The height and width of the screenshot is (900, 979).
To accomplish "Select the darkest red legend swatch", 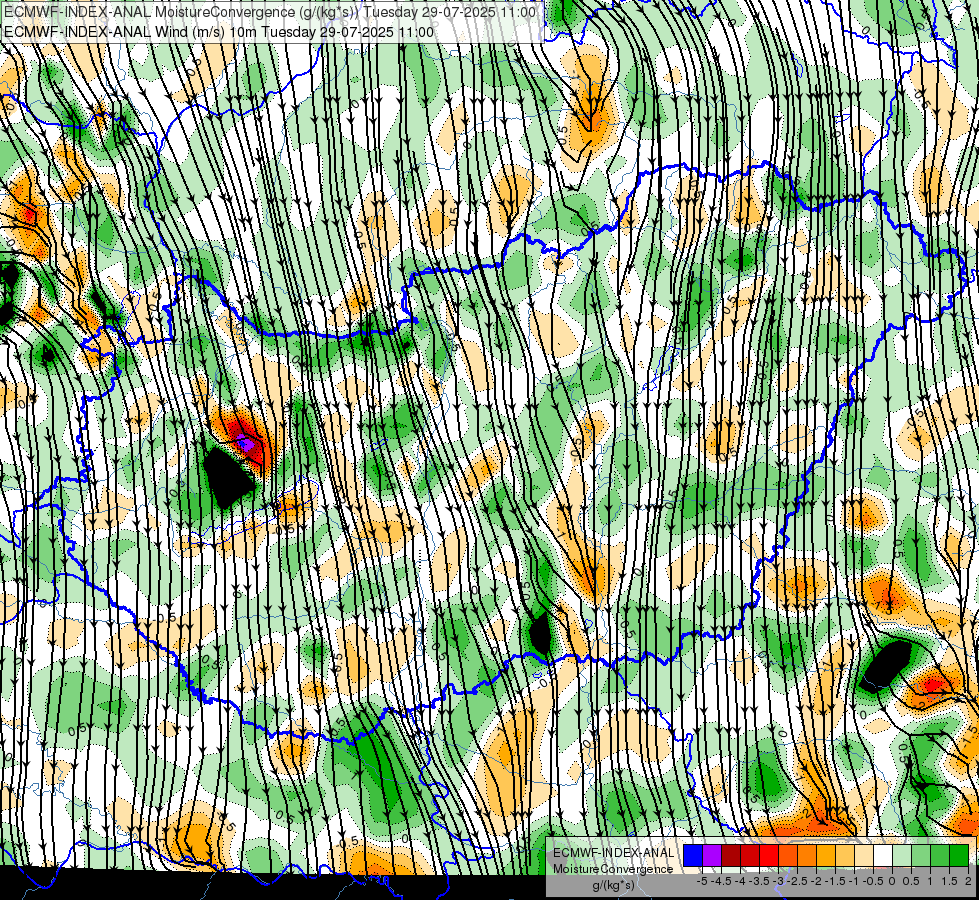I will [731, 855].
